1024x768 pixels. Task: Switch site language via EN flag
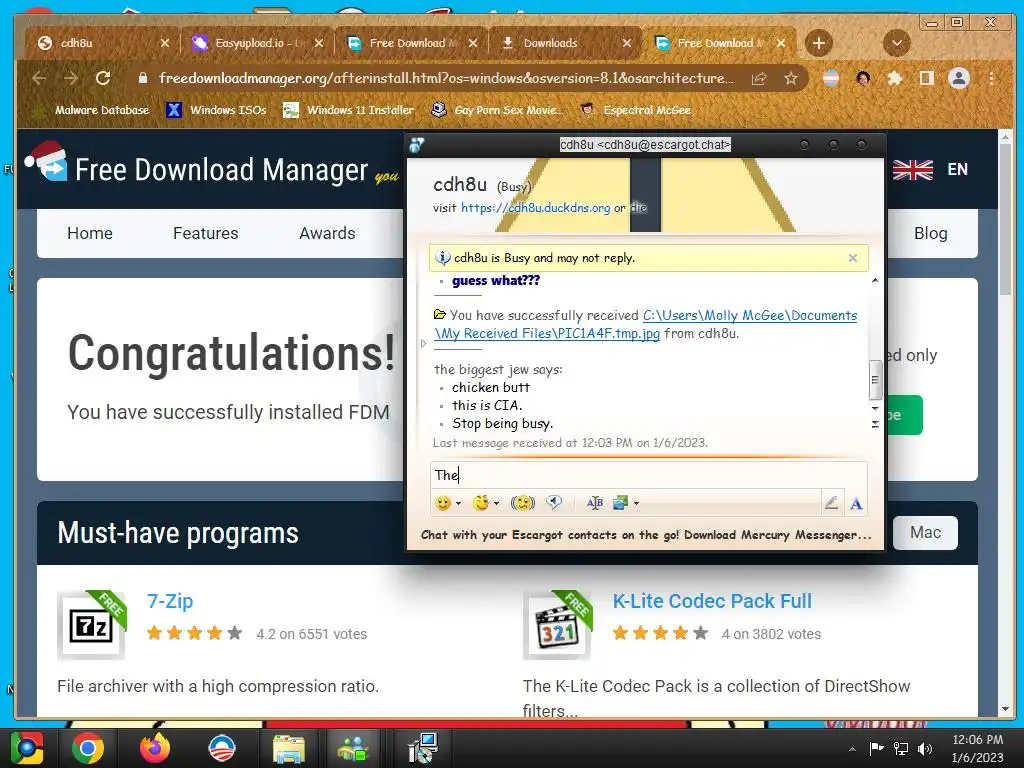(931, 169)
